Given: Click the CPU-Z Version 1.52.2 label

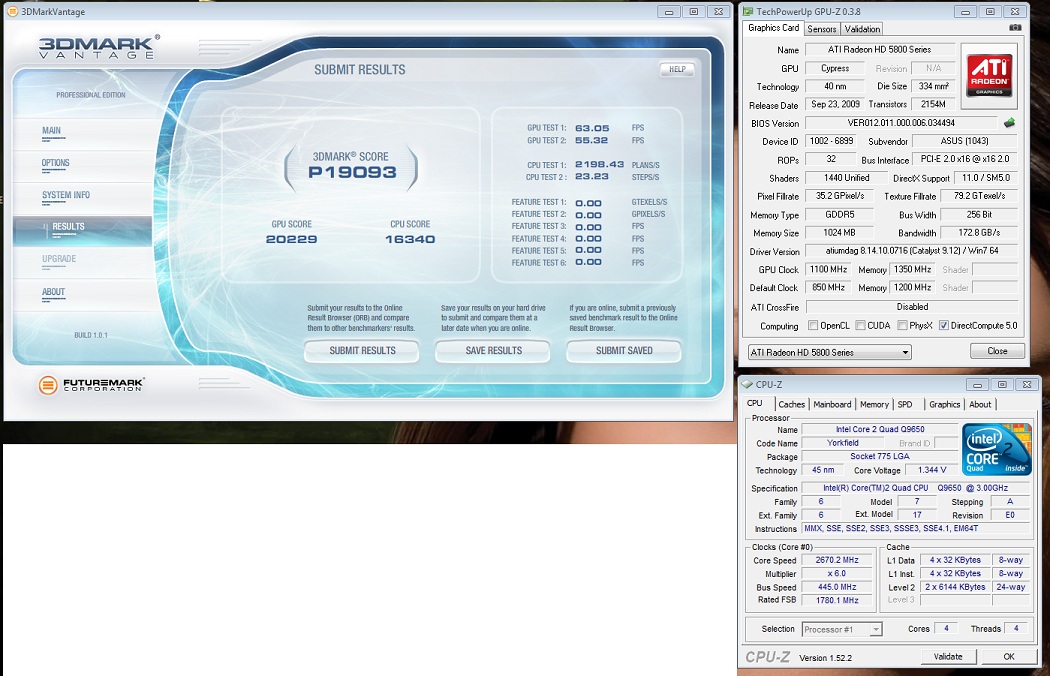Looking at the screenshot, I should tap(826, 658).
